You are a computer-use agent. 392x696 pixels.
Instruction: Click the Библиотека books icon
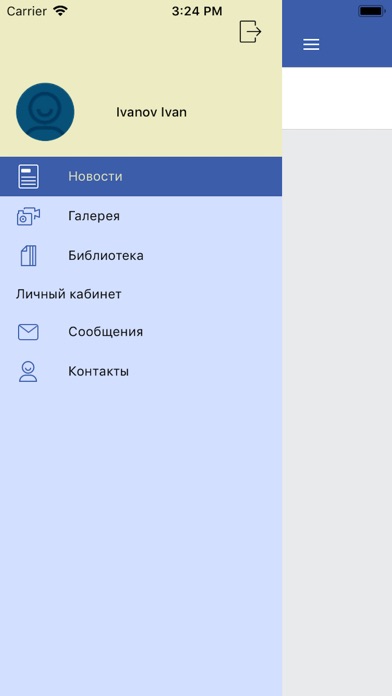point(28,256)
